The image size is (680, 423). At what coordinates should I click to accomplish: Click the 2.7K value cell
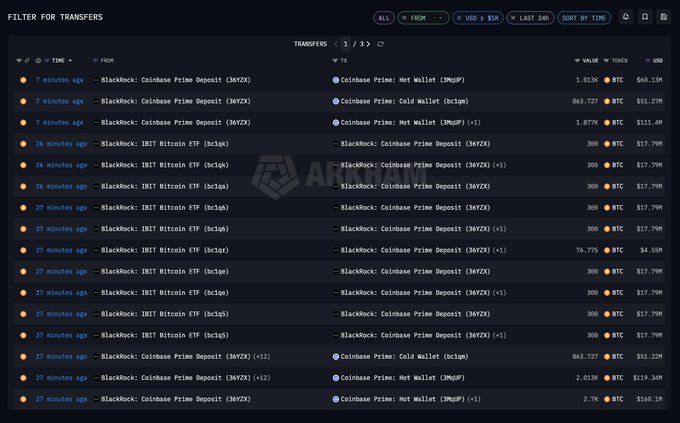pos(591,399)
